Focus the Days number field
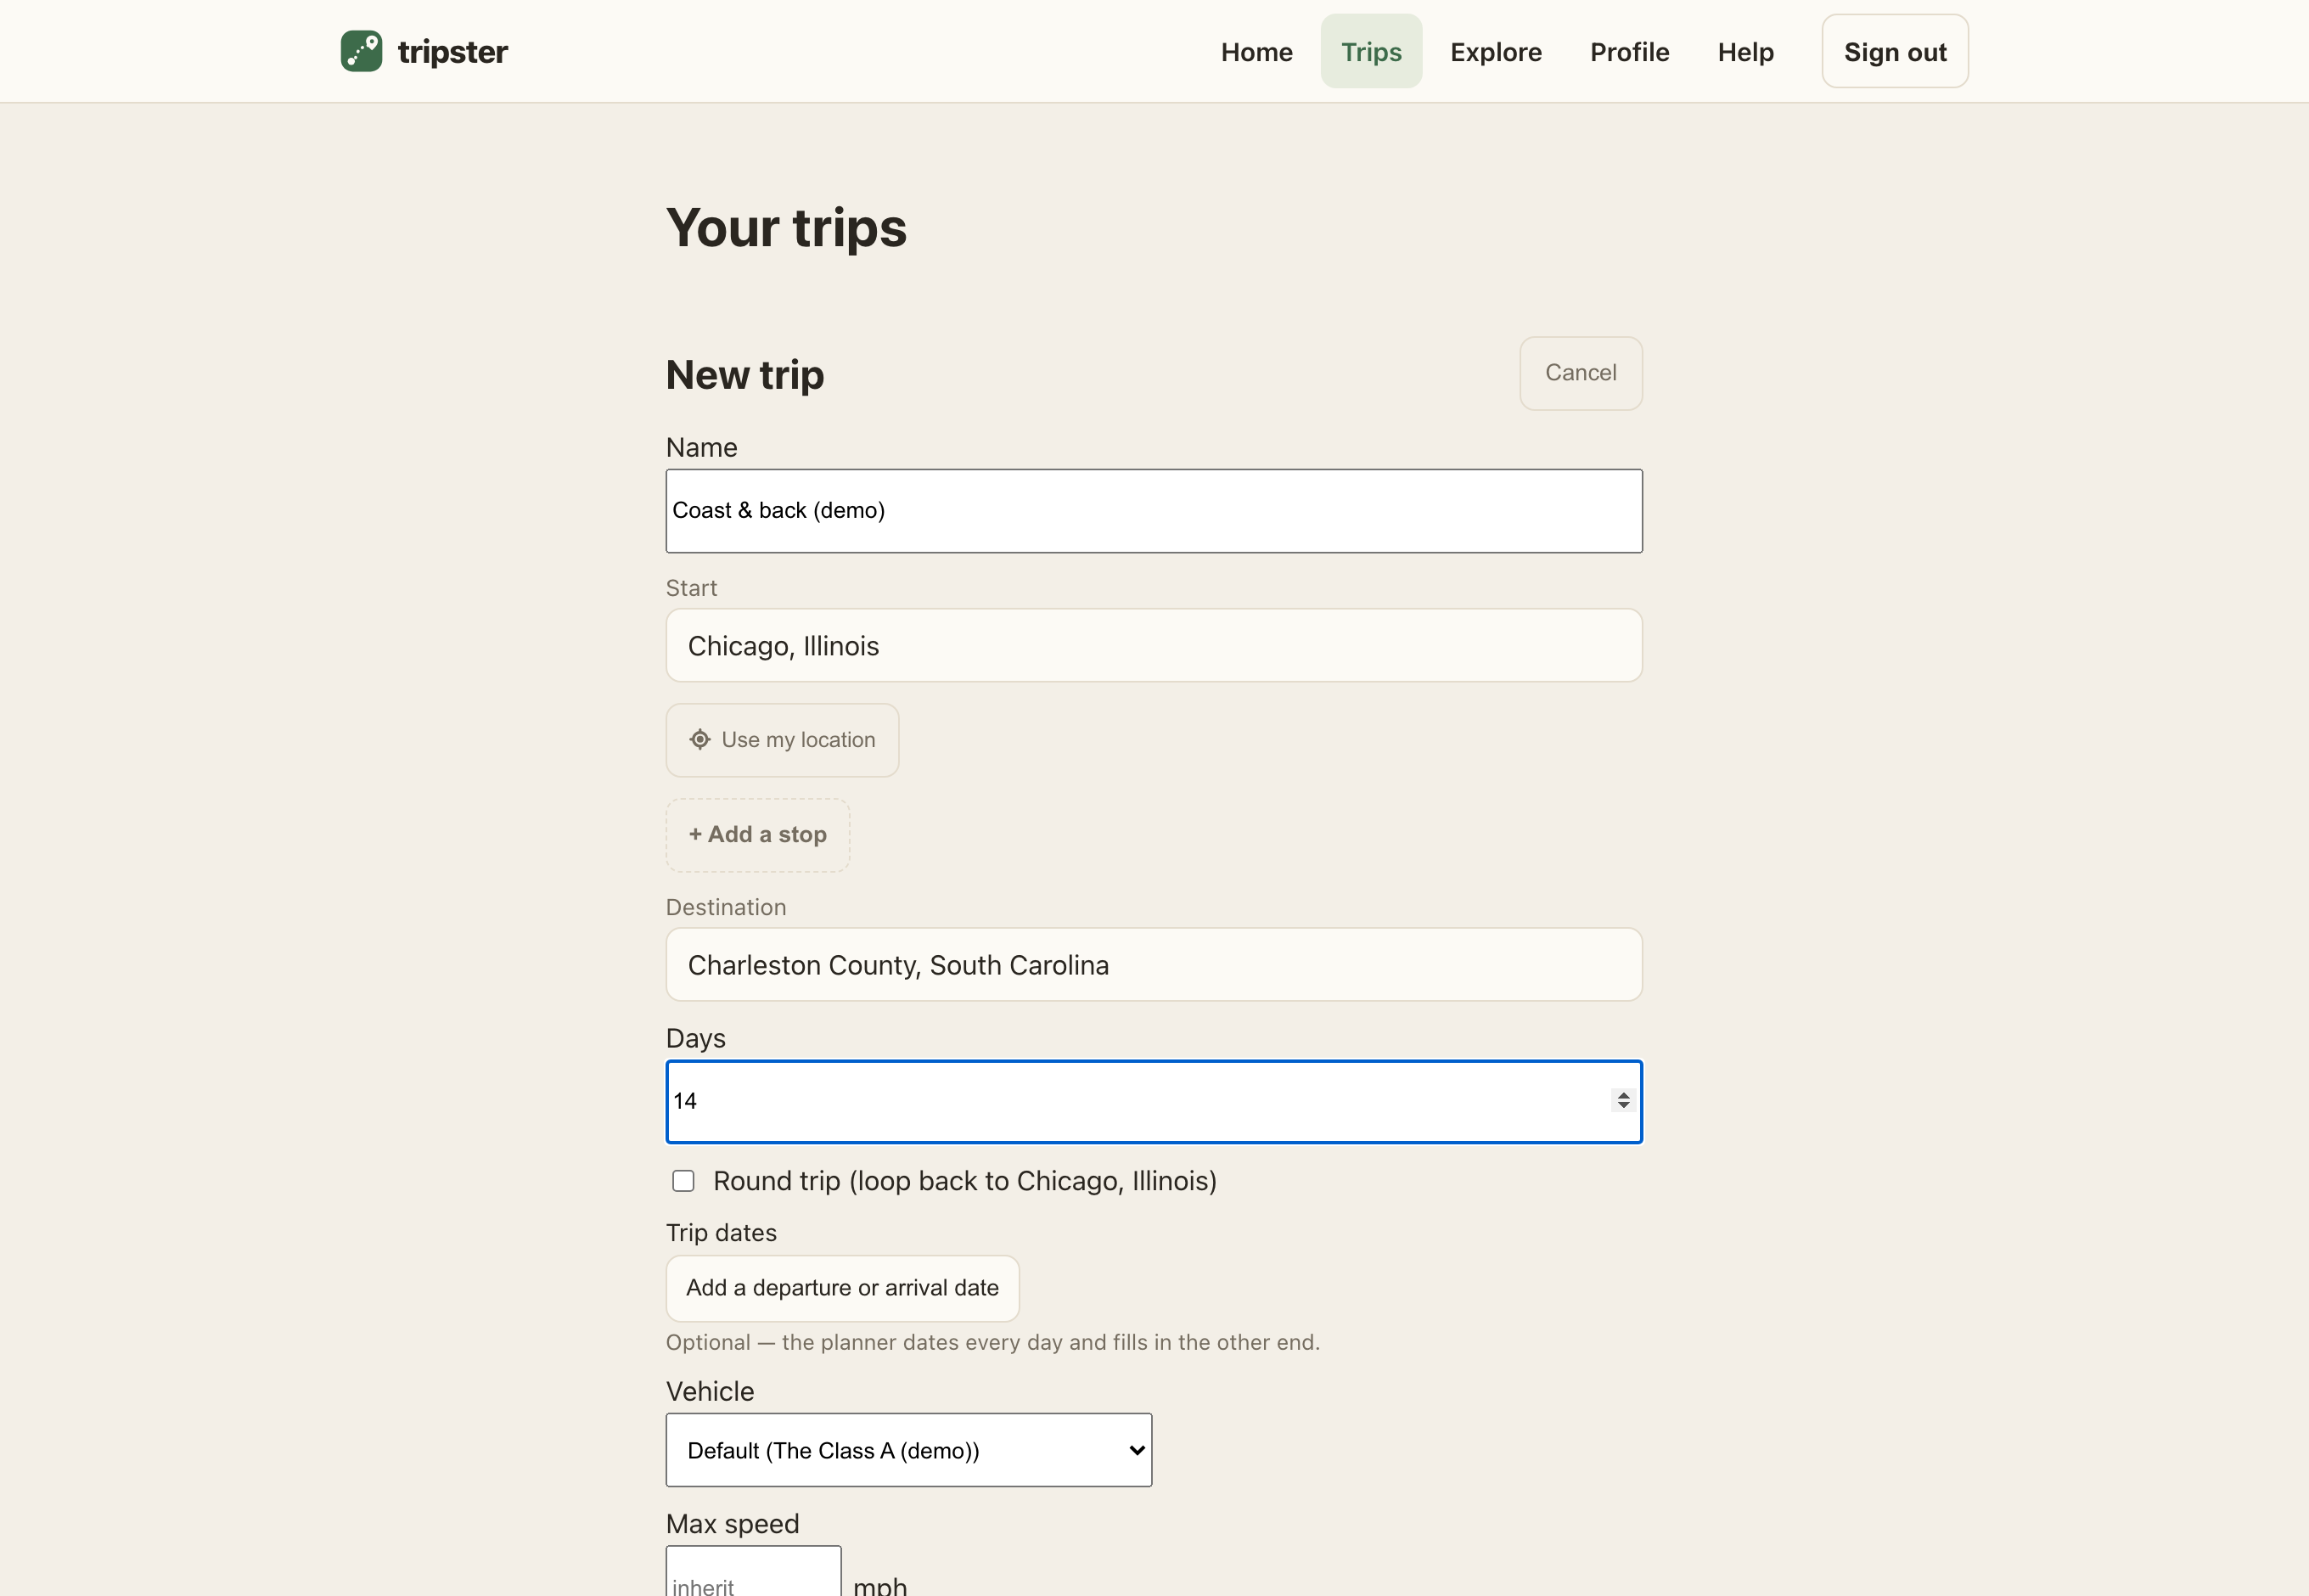Screen dimensions: 2309x1596 1154,1101
